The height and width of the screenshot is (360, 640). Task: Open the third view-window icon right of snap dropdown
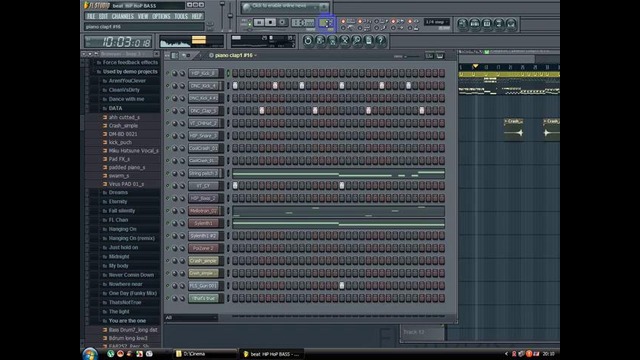pos(487,24)
